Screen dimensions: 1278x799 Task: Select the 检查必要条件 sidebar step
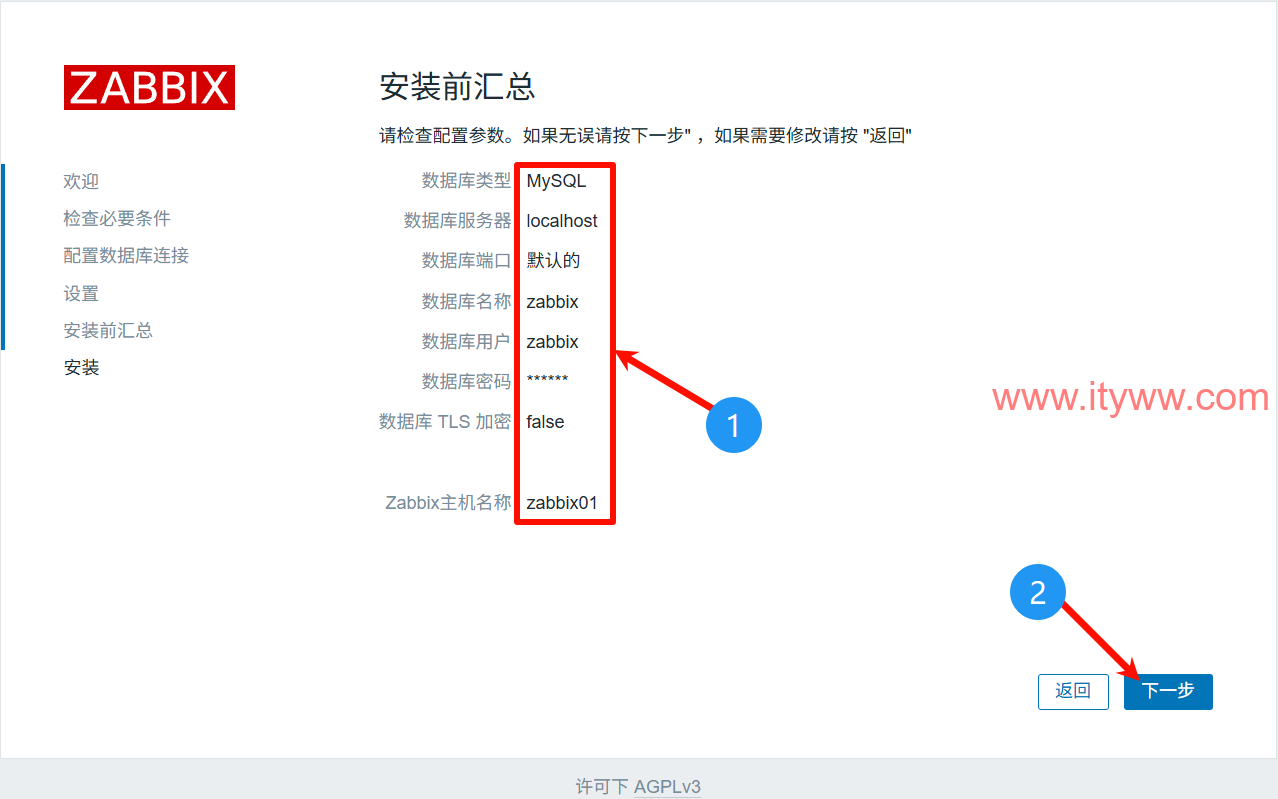pyautogui.click(x=117, y=218)
